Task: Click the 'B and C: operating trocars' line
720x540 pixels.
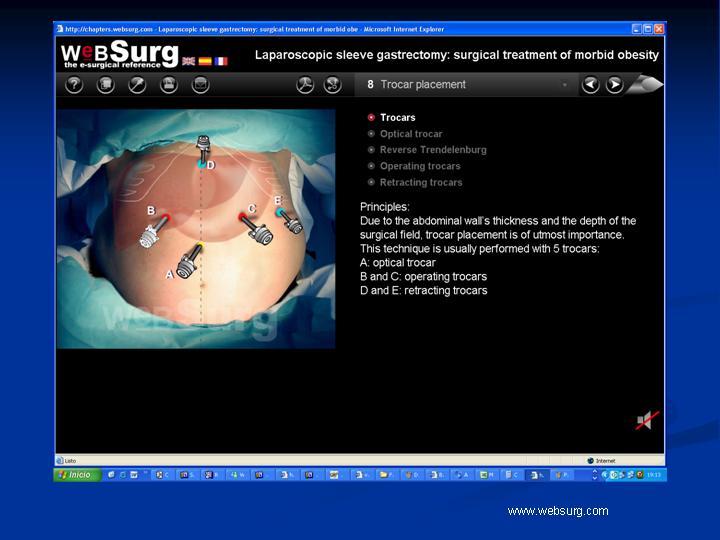Action: click(x=423, y=276)
